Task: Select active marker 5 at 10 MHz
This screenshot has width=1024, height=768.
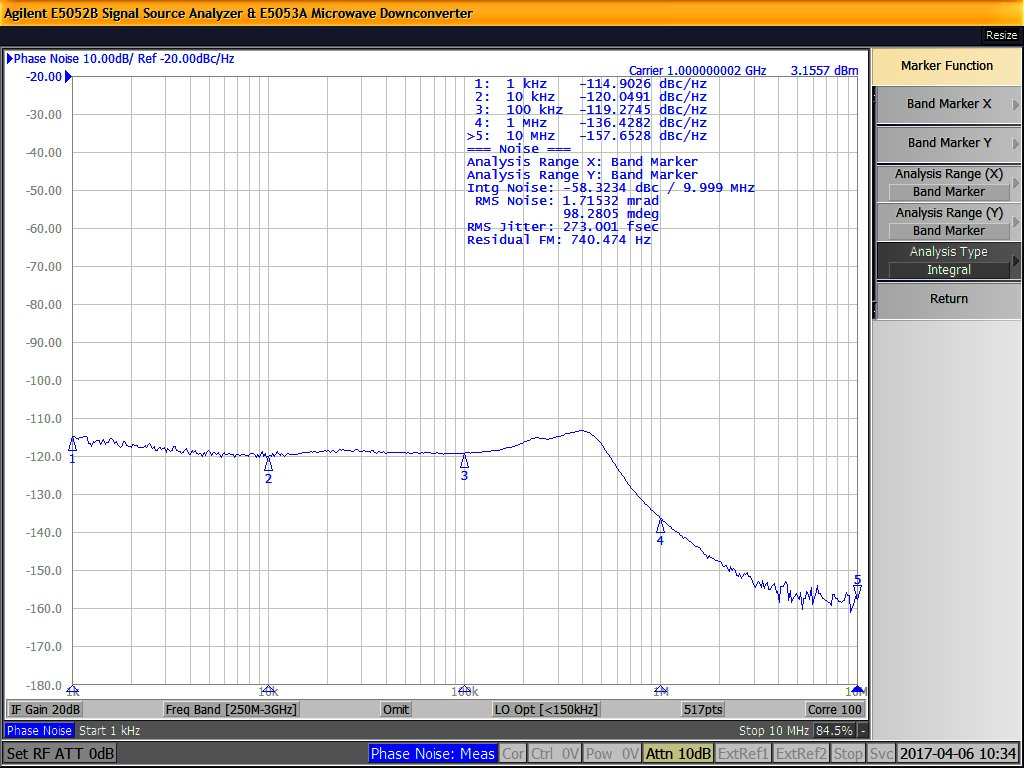Action: pos(857,591)
